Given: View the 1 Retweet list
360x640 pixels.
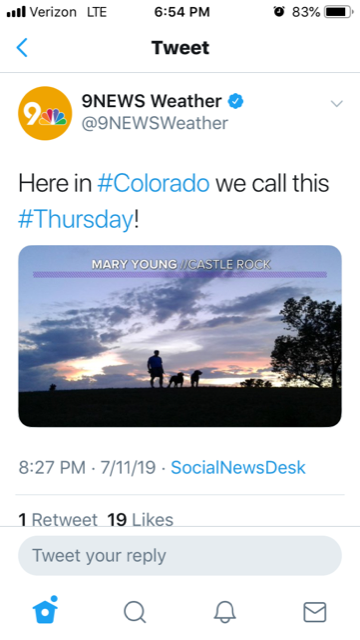Looking at the screenshot, I should coord(58,519).
